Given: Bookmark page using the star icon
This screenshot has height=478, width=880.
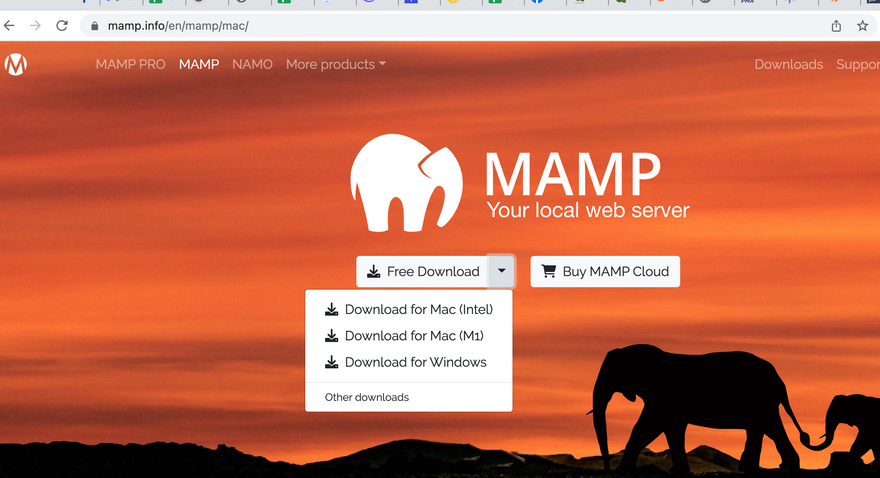Looking at the screenshot, I should point(862,26).
